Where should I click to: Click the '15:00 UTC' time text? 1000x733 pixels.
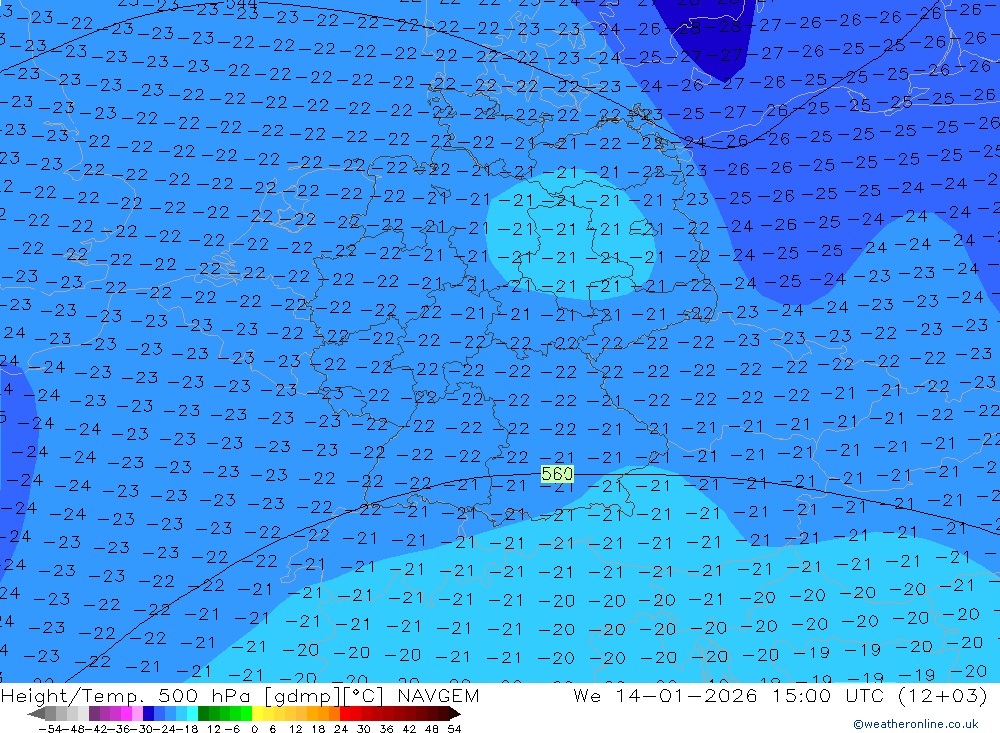point(830,695)
